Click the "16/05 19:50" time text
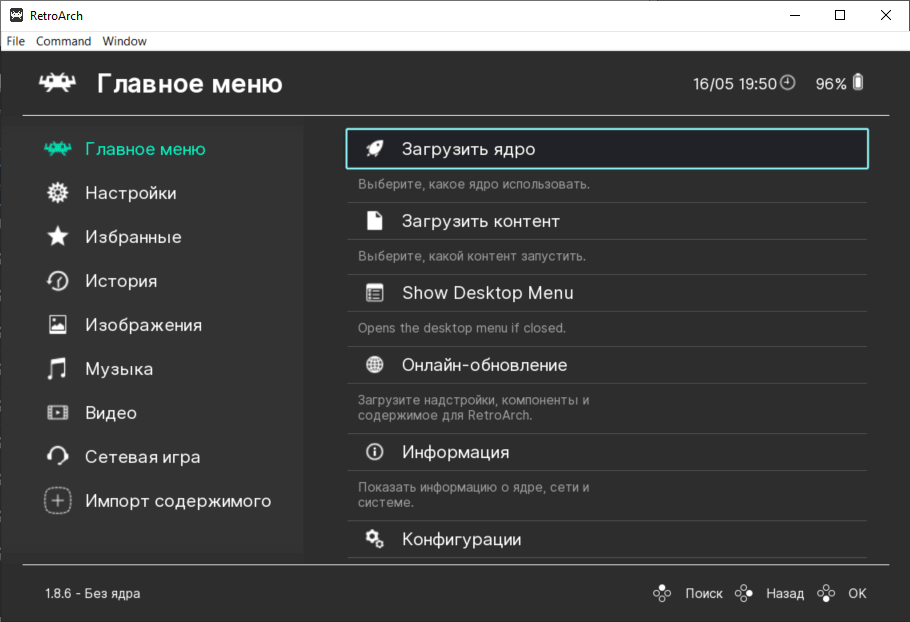The height and width of the screenshot is (622, 910). [735, 84]
